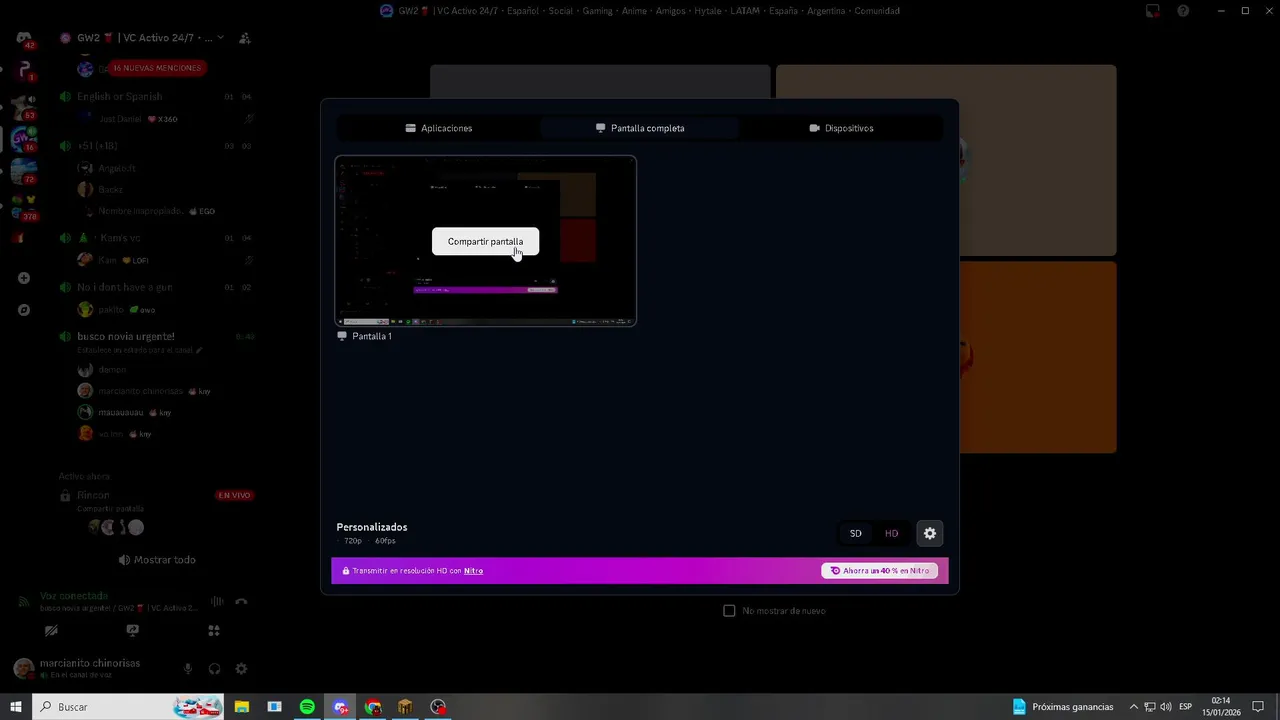Viewport: 1280px width, 720px height.
Task: Click the Add a Server plus icon
Action: tap(24, 278)
